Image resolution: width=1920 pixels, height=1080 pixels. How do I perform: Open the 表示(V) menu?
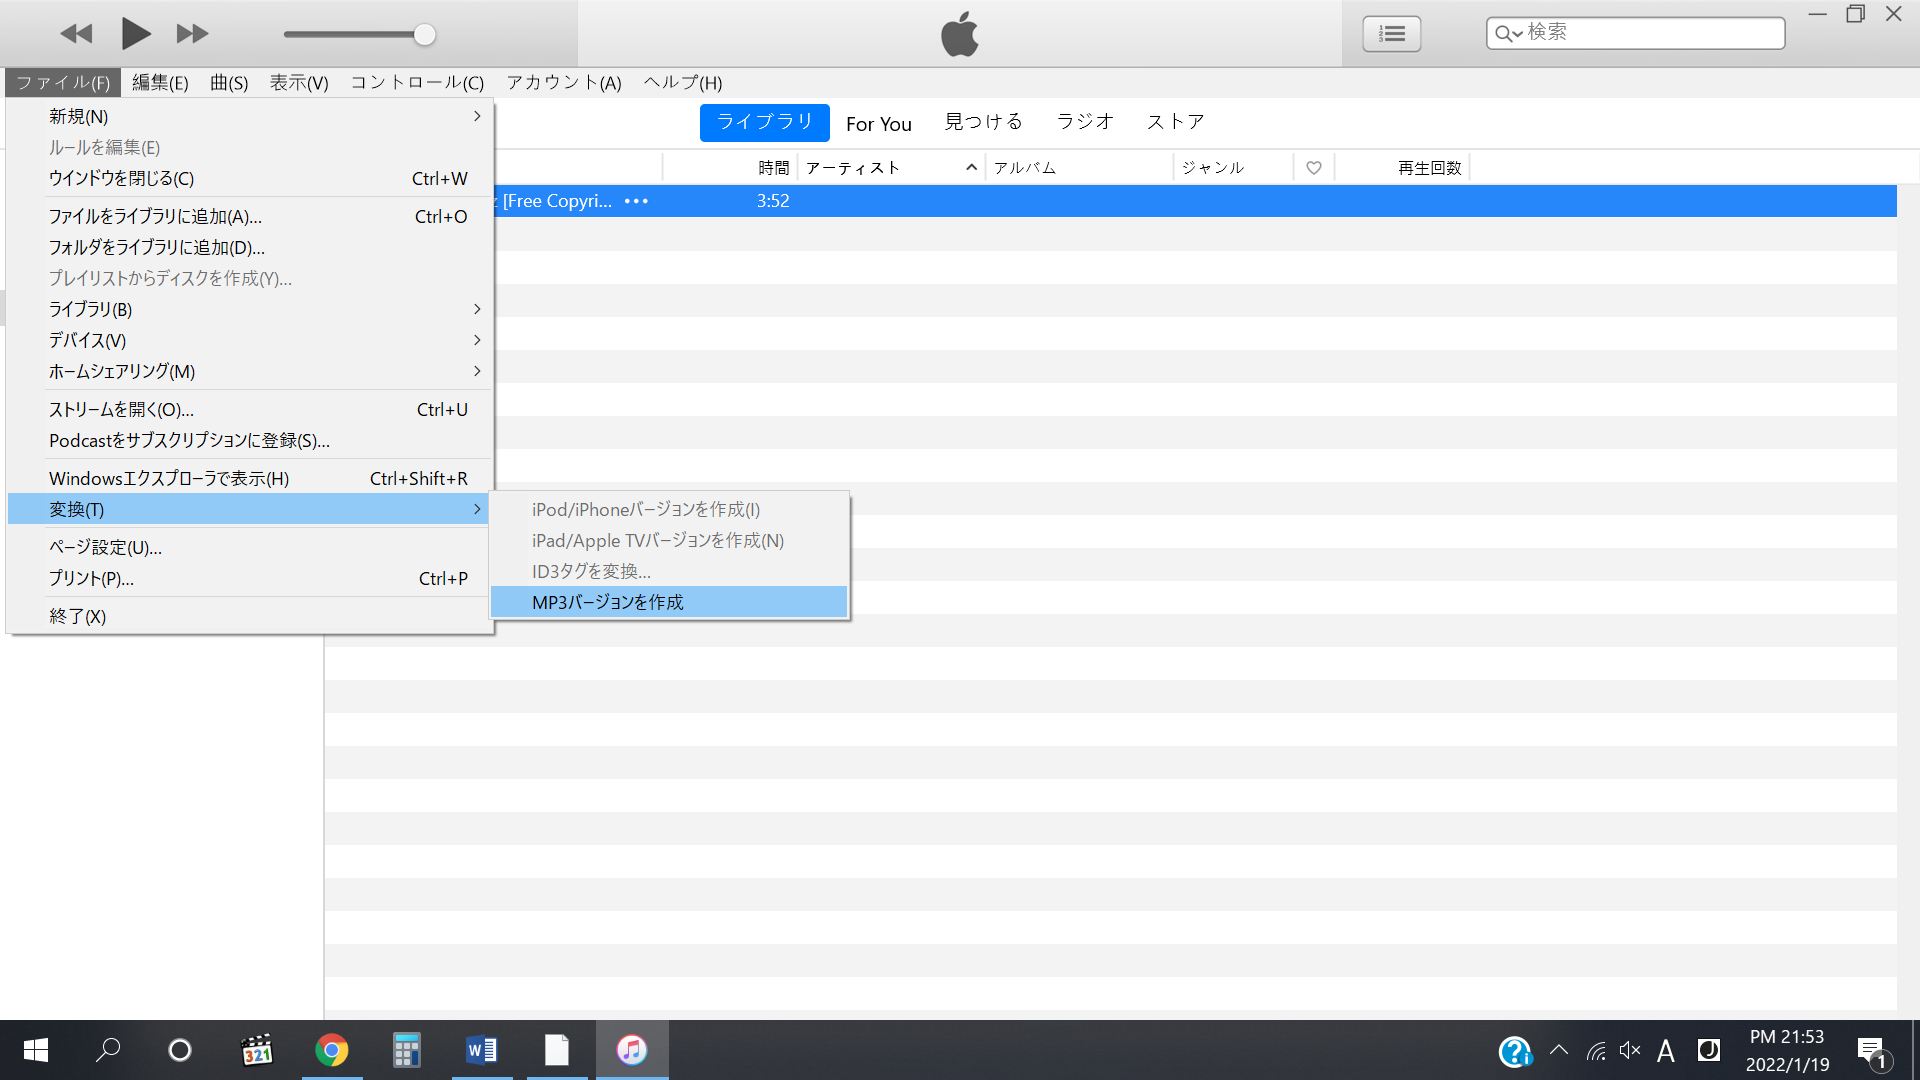tap(299, 83)
